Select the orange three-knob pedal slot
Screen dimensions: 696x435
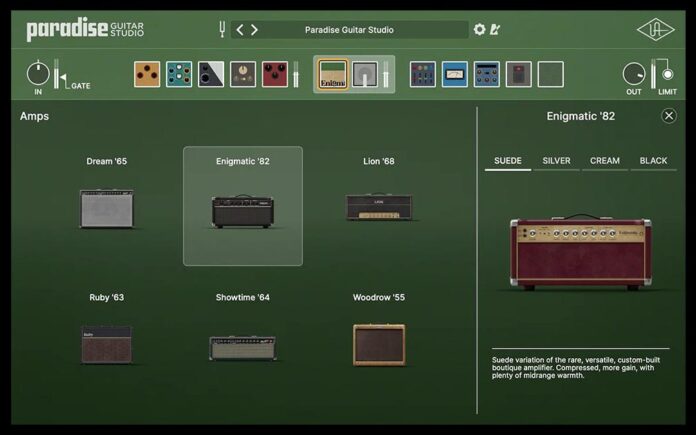click(x=147, y=74)
